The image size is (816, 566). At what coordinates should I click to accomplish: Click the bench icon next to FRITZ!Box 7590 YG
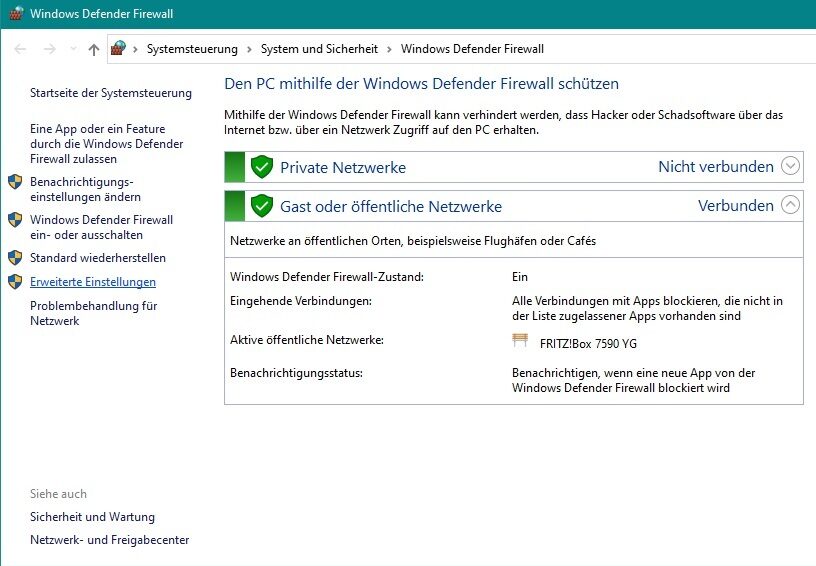pos(519,341)
